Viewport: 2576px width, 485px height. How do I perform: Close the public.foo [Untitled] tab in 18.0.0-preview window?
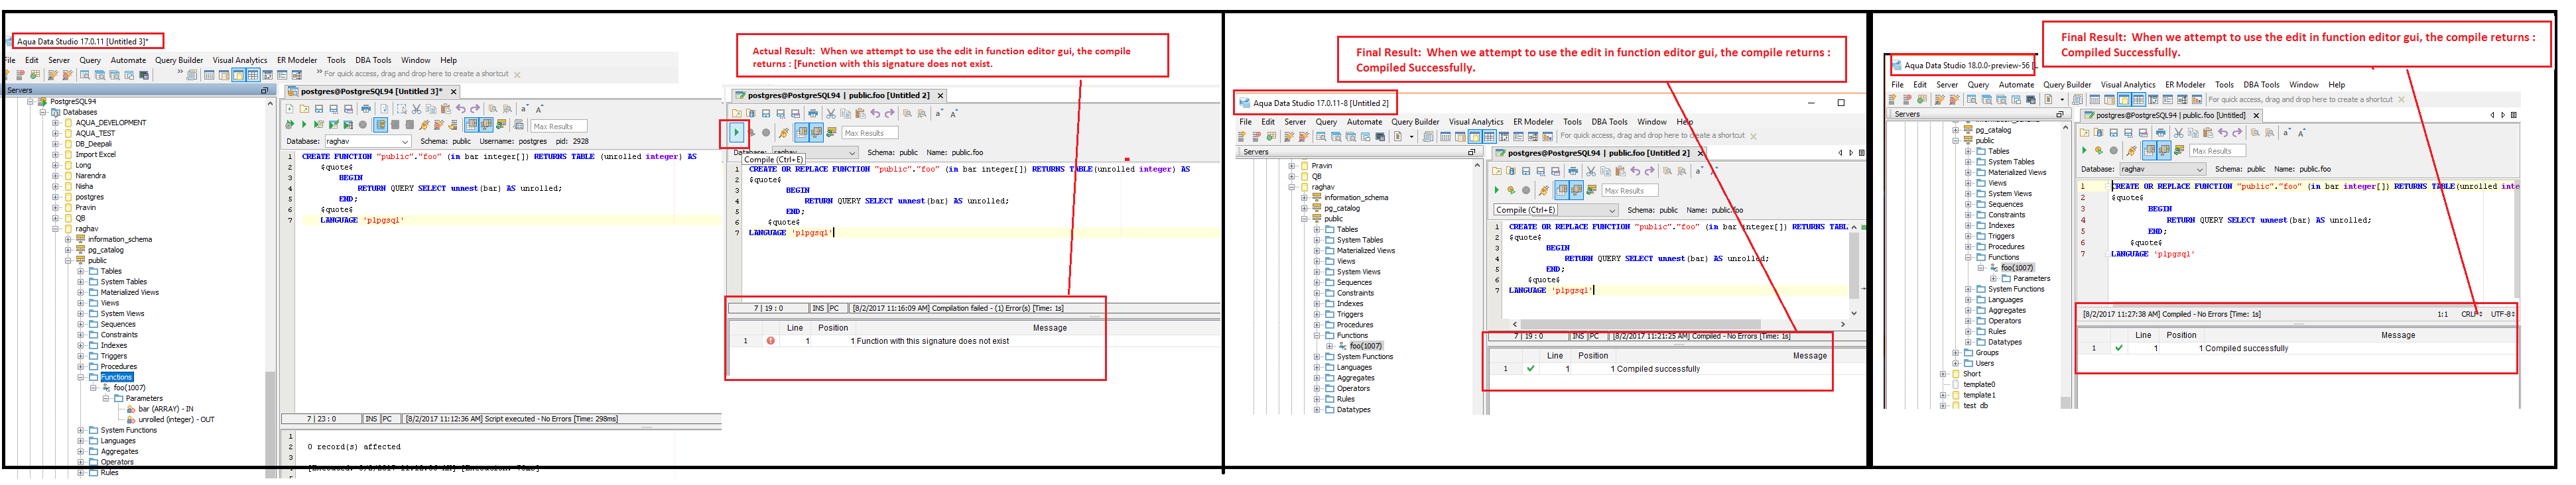pyautogui.click(x=2255, y=116)
